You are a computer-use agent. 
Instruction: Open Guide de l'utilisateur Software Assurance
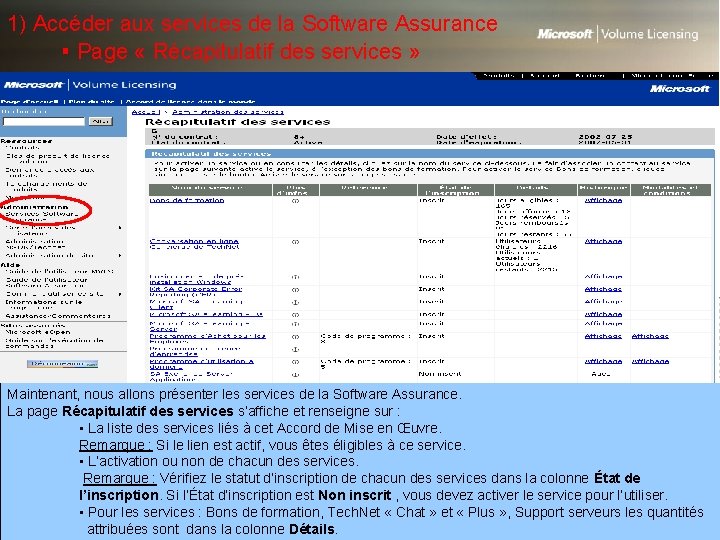tap(46, 282)
